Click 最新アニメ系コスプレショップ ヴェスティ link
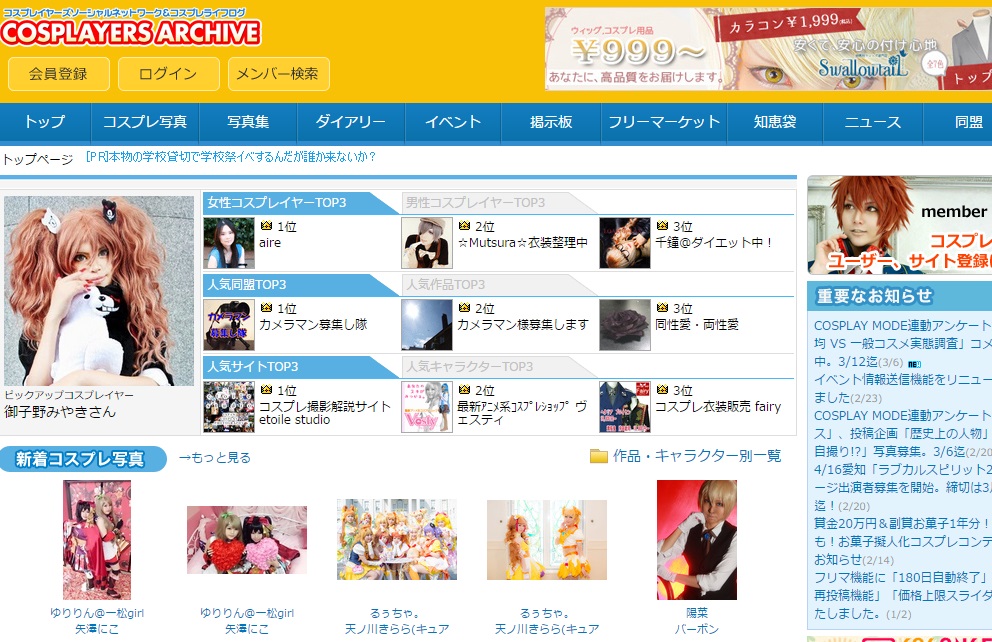This screenshot has height=642, width=992. click(523, 413)
